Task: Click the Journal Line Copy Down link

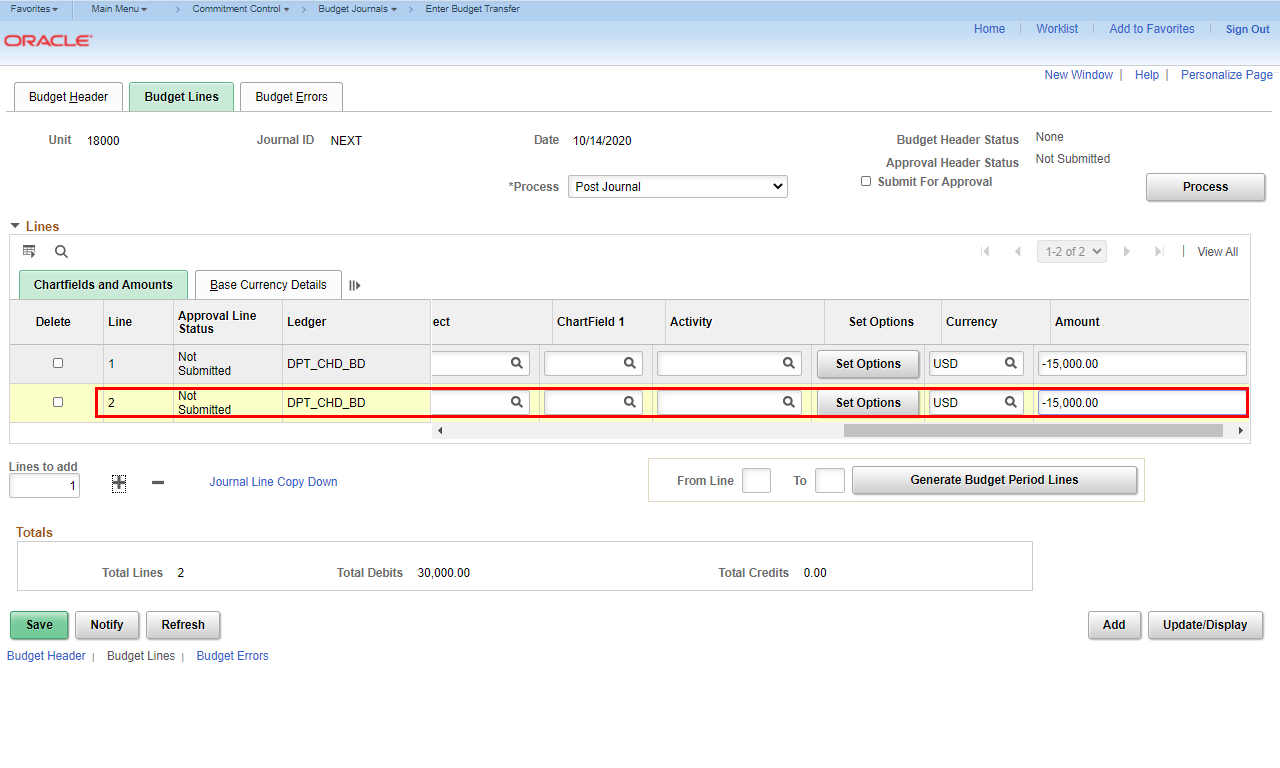Action: pyautogui.click(x=273, y=482)
